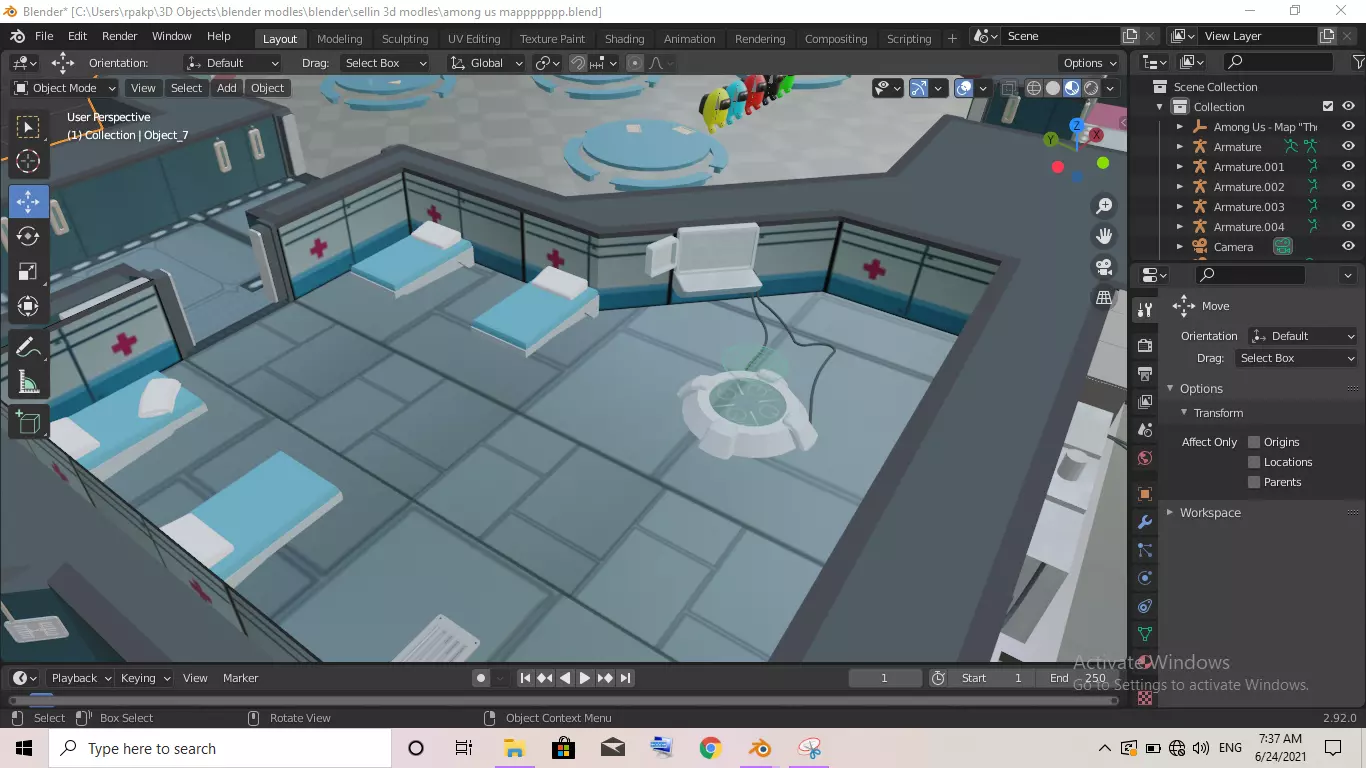
Task: Click the hand pan view button
Action: [1104, 237]
